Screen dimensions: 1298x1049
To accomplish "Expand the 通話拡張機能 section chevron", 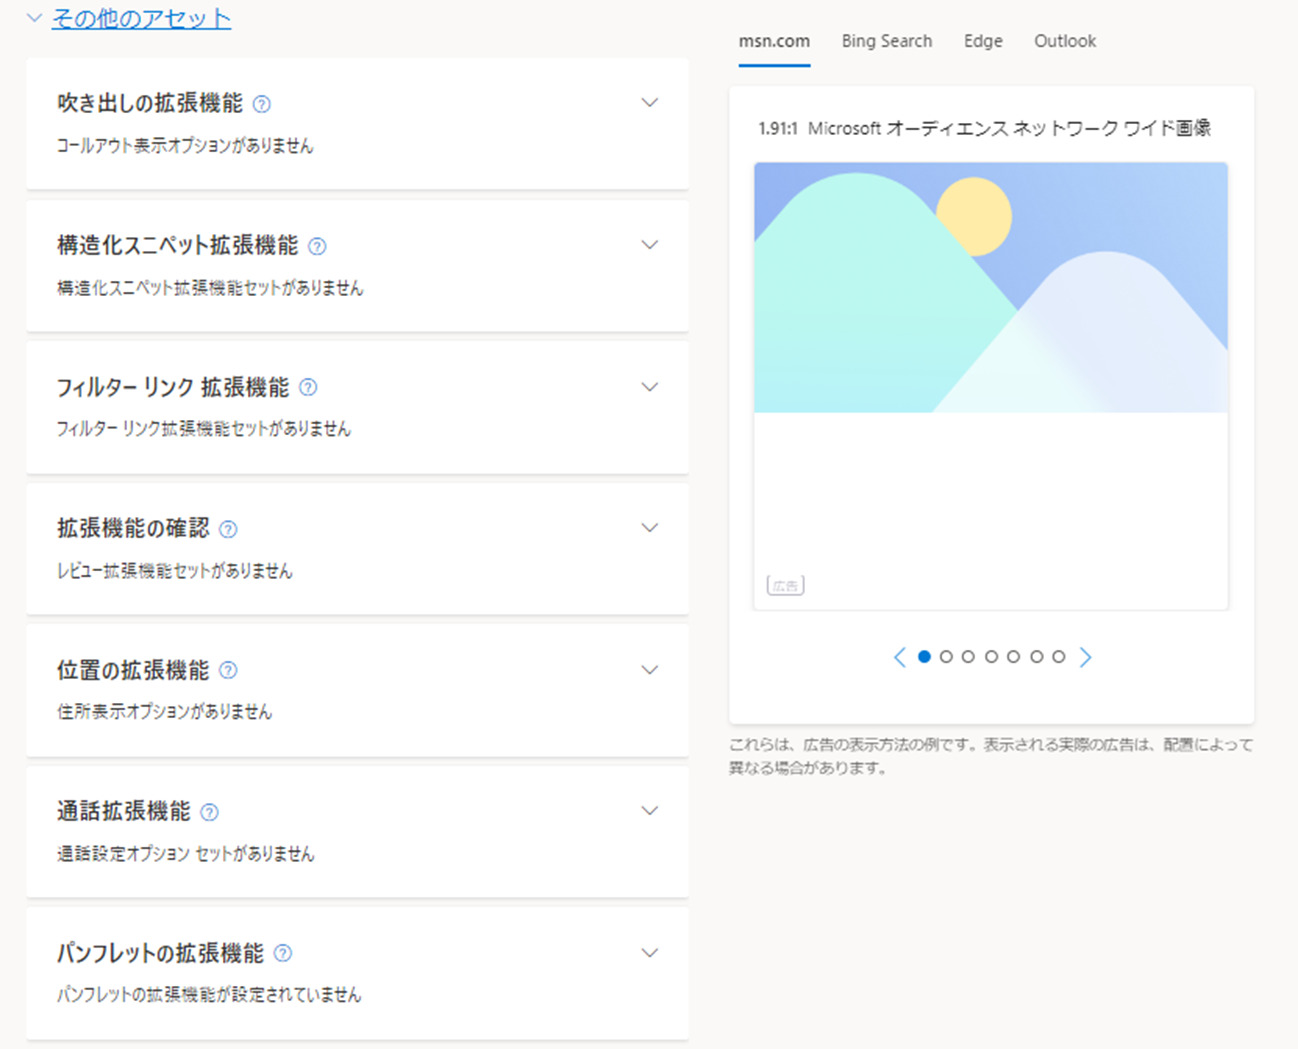I will point(649,811).
